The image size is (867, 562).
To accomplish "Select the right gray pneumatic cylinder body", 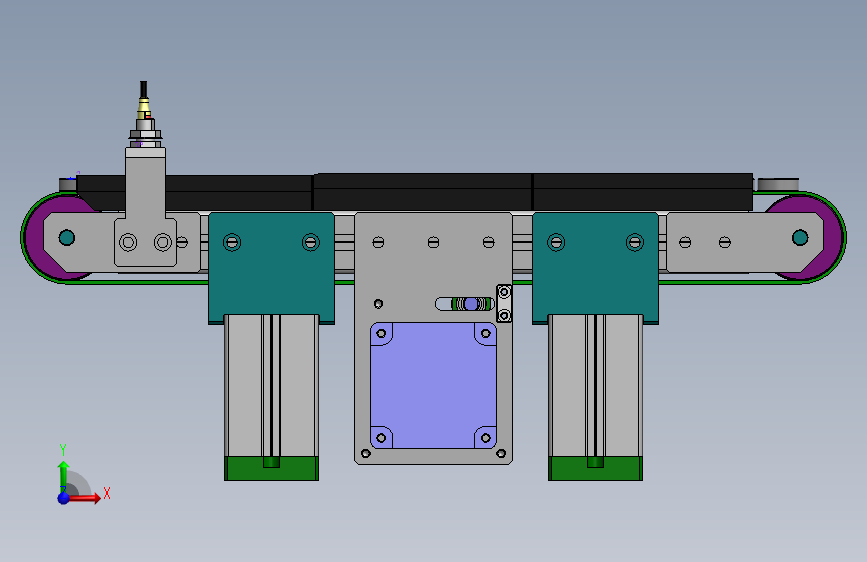I will coord(596,386).
